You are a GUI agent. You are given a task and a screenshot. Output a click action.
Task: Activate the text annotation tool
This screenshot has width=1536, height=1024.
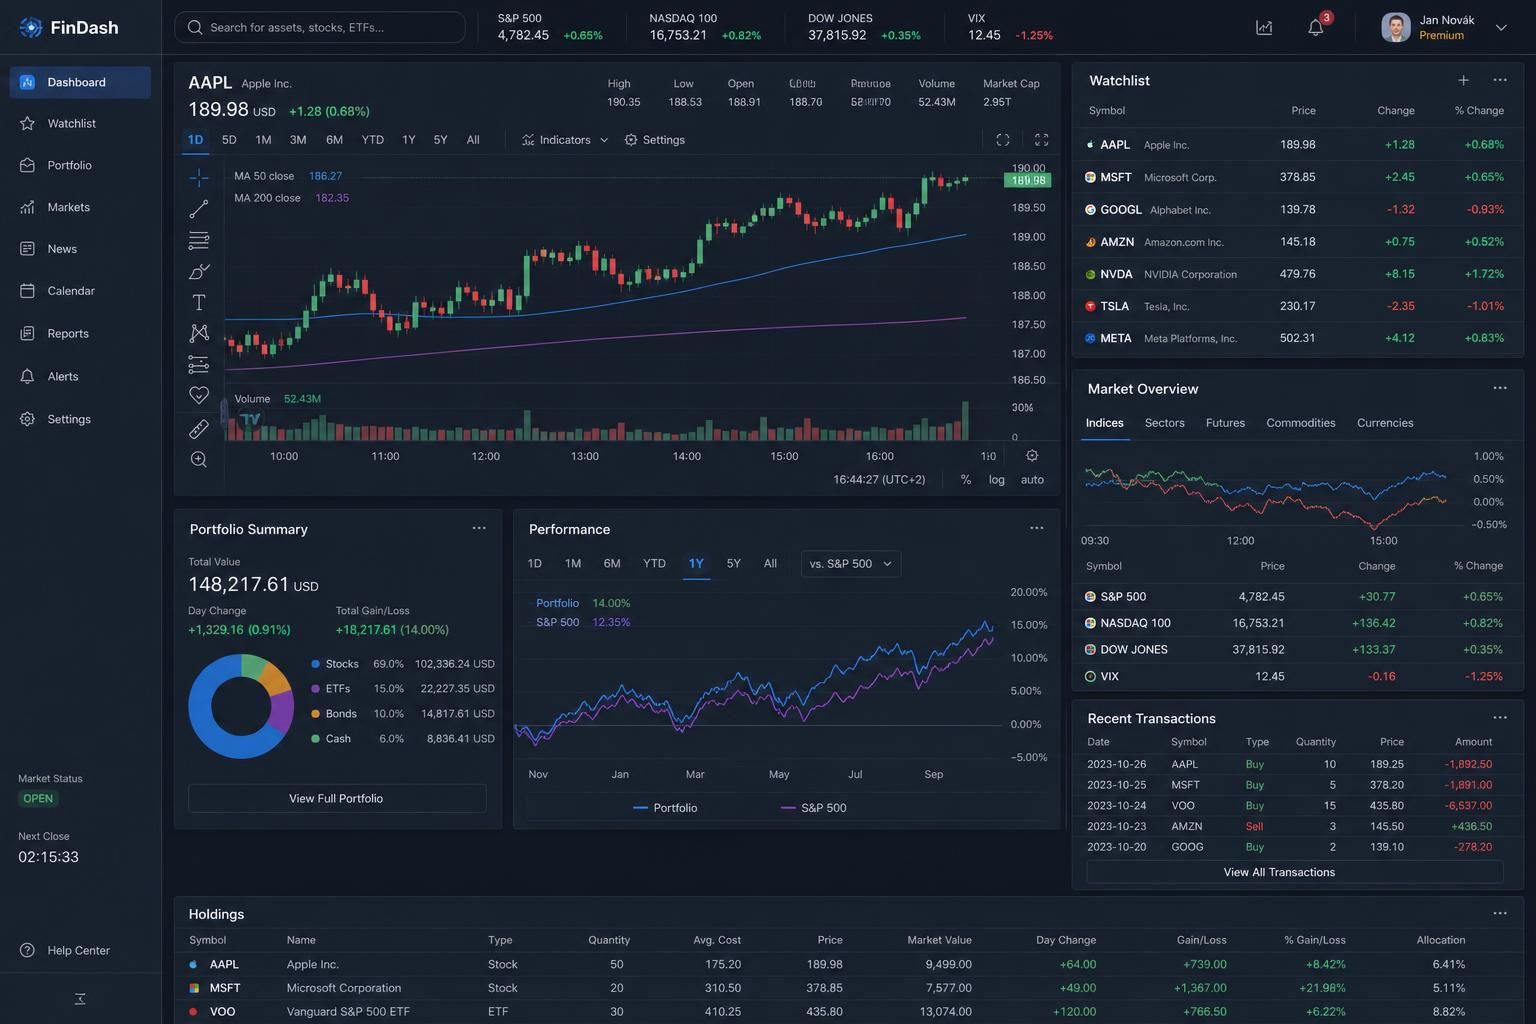click(x=199, y=302)
